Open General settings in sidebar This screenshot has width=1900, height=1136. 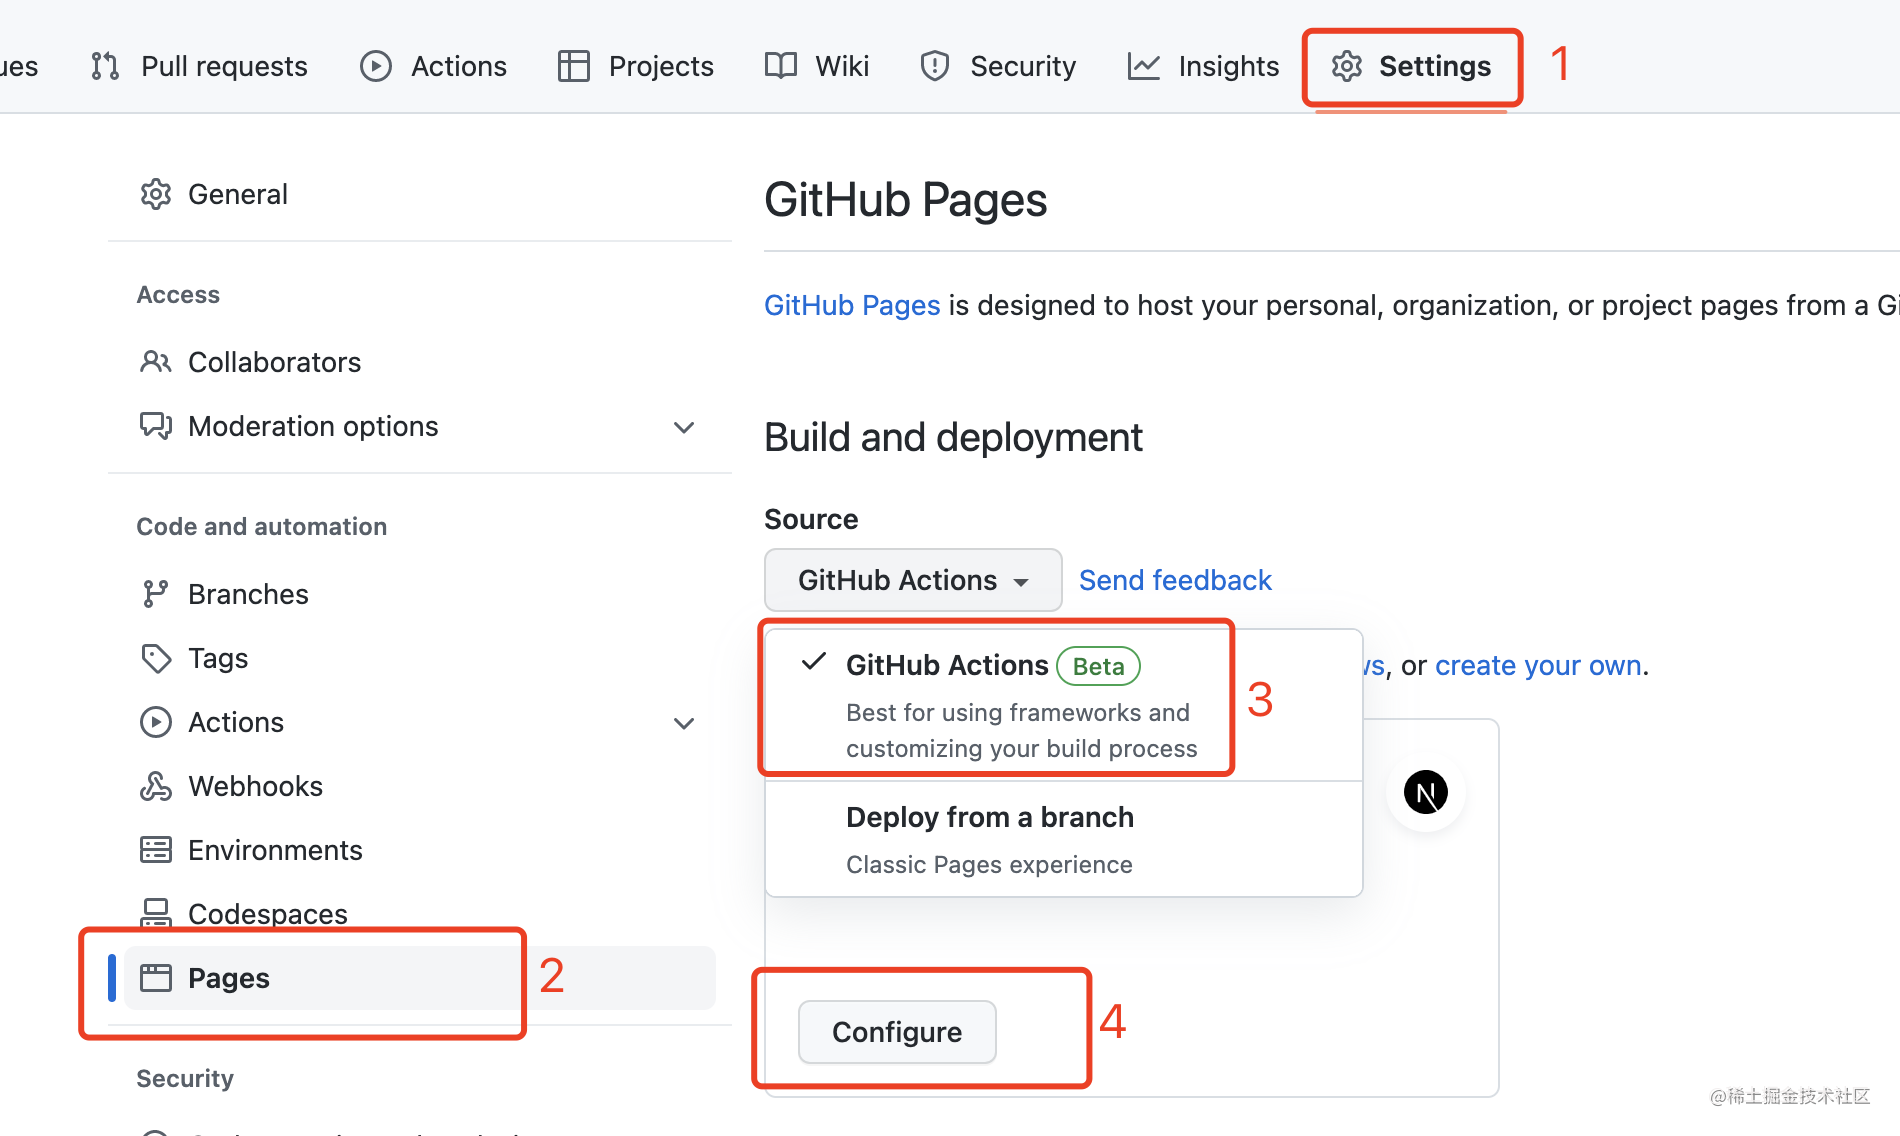click(420, 194)
